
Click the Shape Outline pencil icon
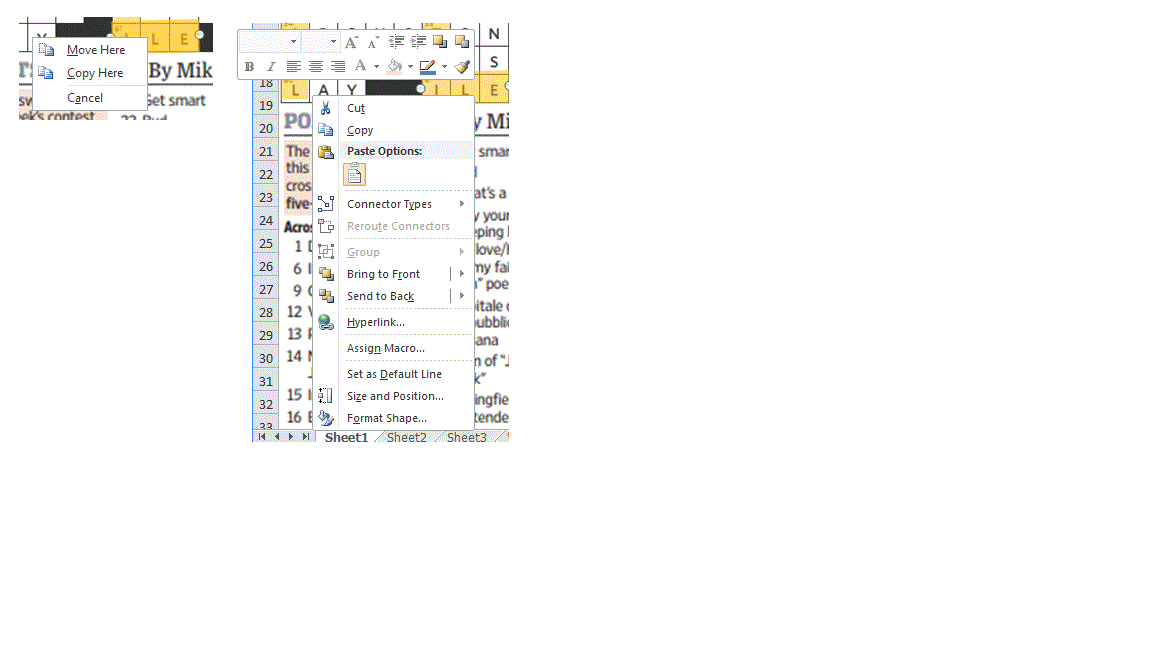point(428,67)
